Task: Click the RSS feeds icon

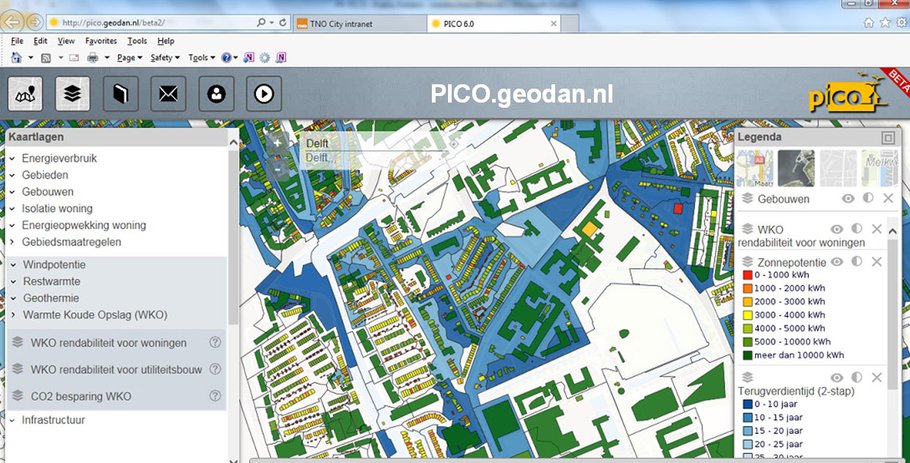Action: click(x=45, y=57)
